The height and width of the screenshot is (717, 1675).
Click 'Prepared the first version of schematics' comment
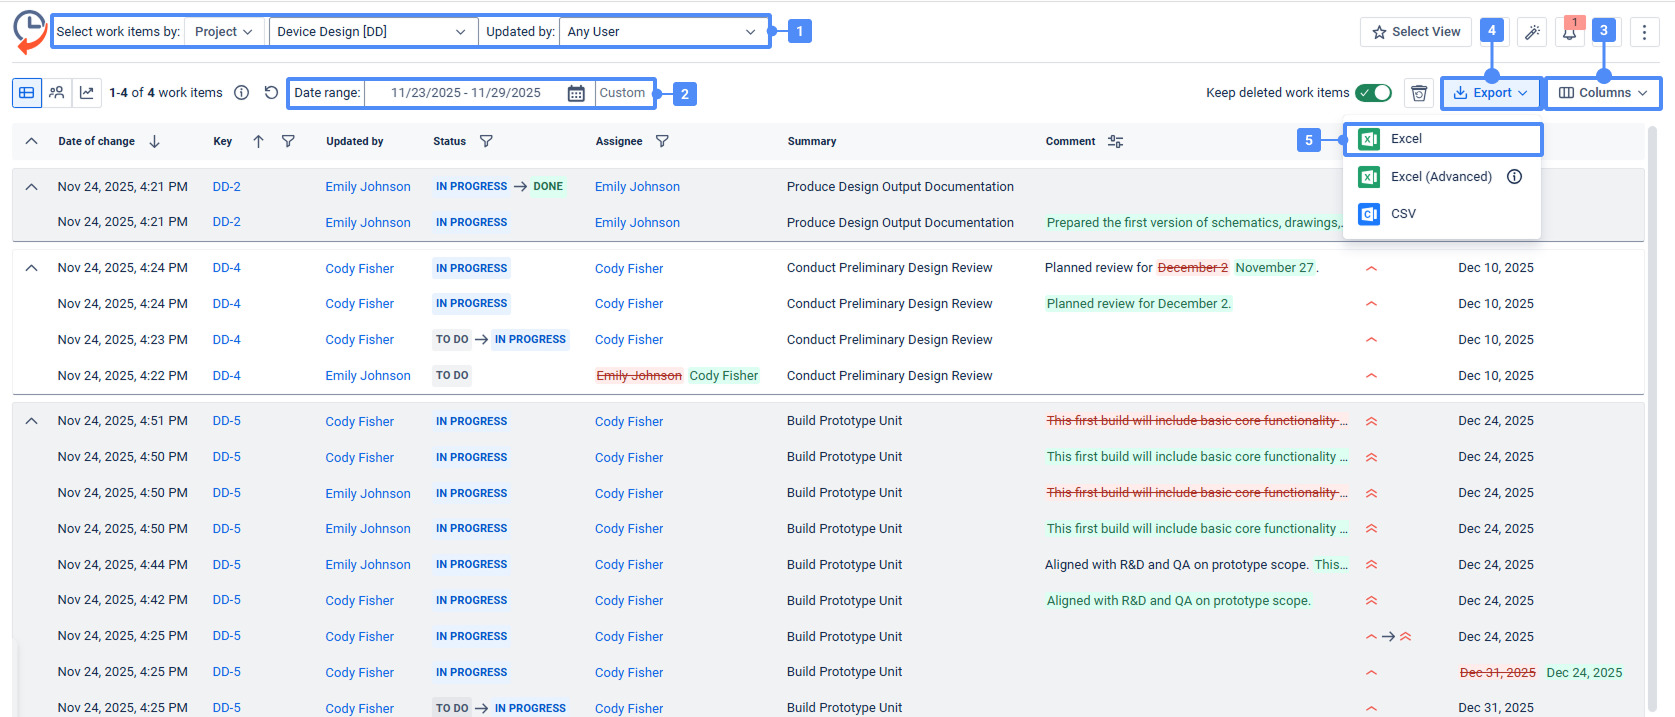point(1194,223)
